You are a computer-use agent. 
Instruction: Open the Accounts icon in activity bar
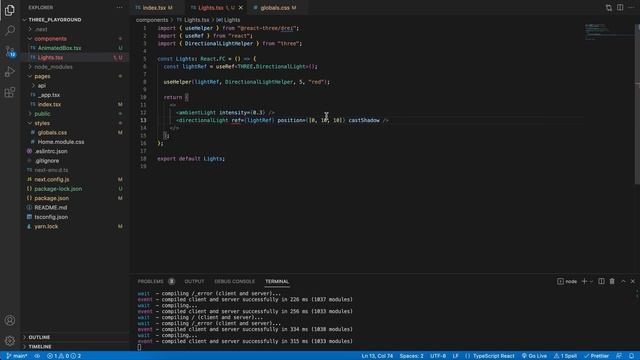[x=10, y=320]
